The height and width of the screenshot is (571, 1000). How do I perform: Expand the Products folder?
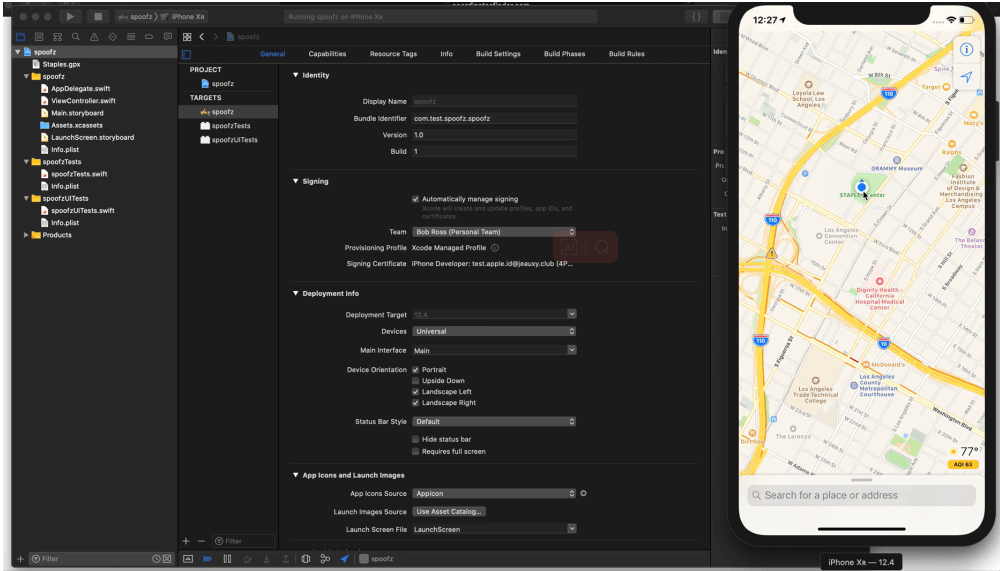(x=26, y=235)
